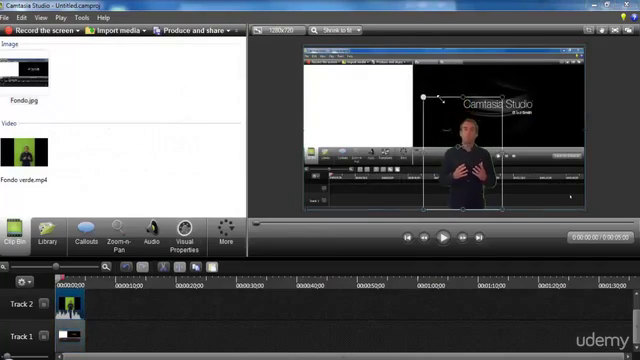Toggle the lock for Track 2
Screen dimensions: 640x360
[44, 304]
